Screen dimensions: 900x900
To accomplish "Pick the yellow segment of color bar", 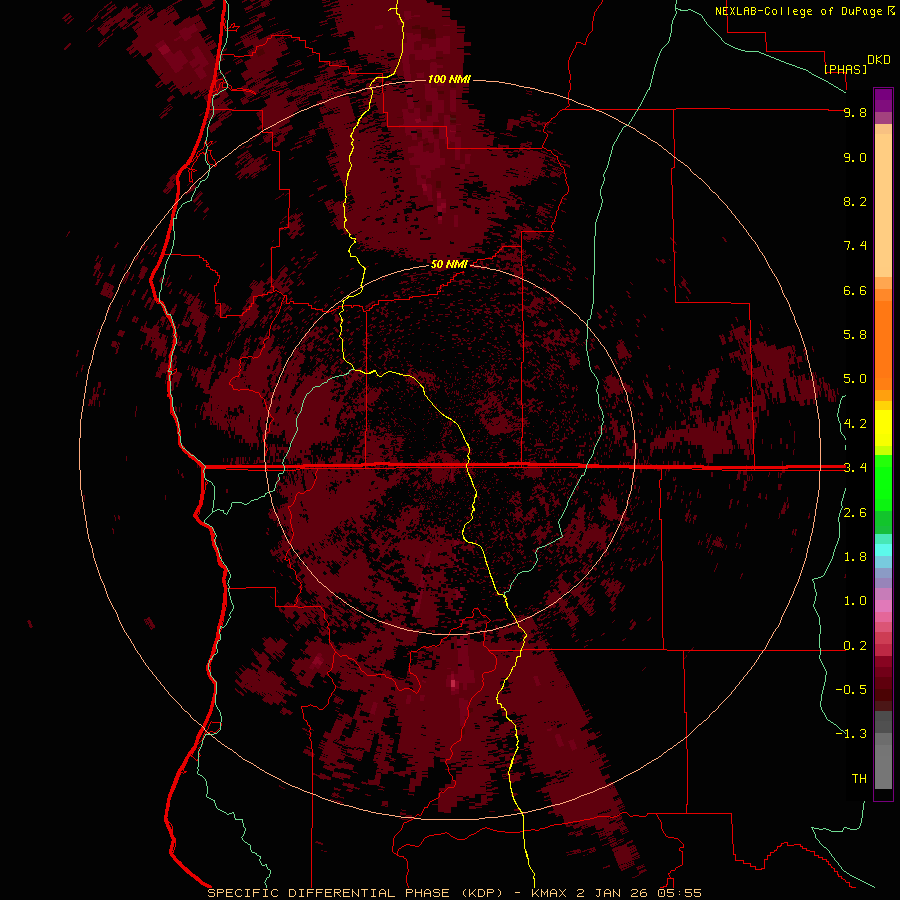I will tap(883, 428).
